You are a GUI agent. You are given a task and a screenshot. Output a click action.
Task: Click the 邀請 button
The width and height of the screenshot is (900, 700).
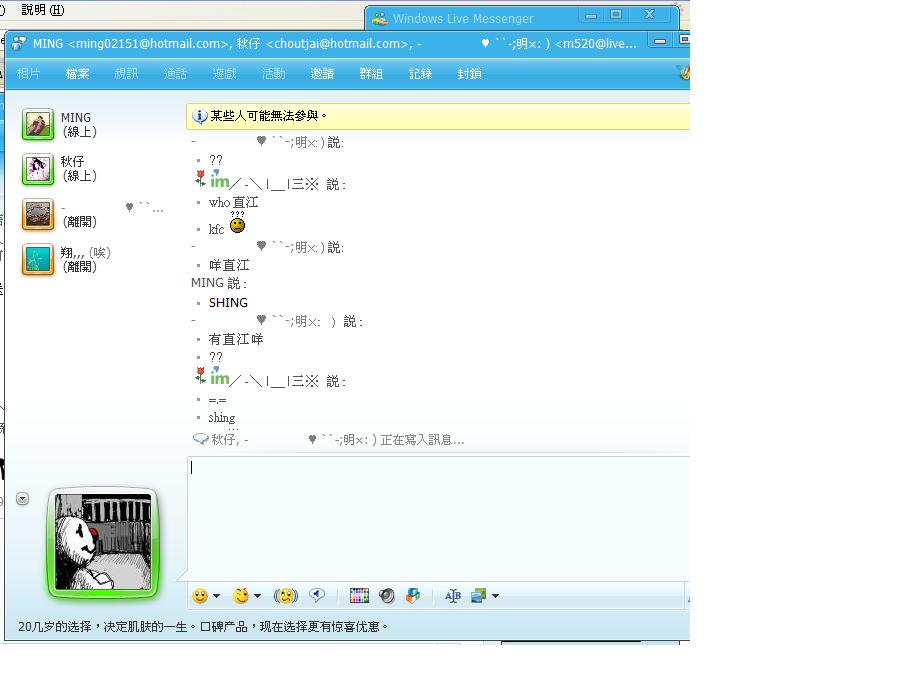pyautogui.click(x=322, y=73)
